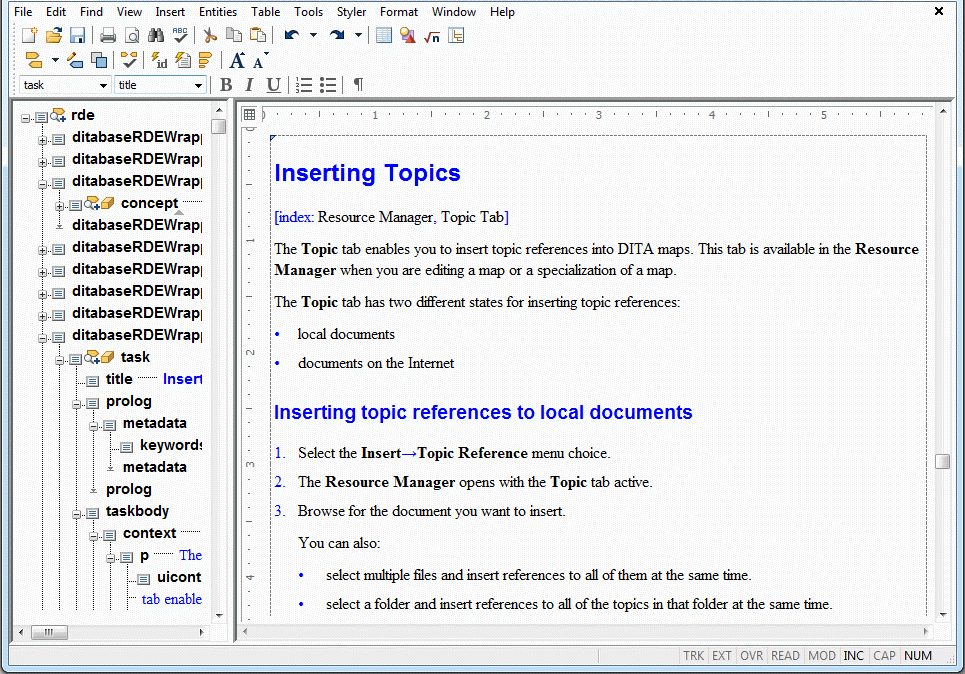Paste from the clipboard
The image size is (965, 674).
(258, 36)
